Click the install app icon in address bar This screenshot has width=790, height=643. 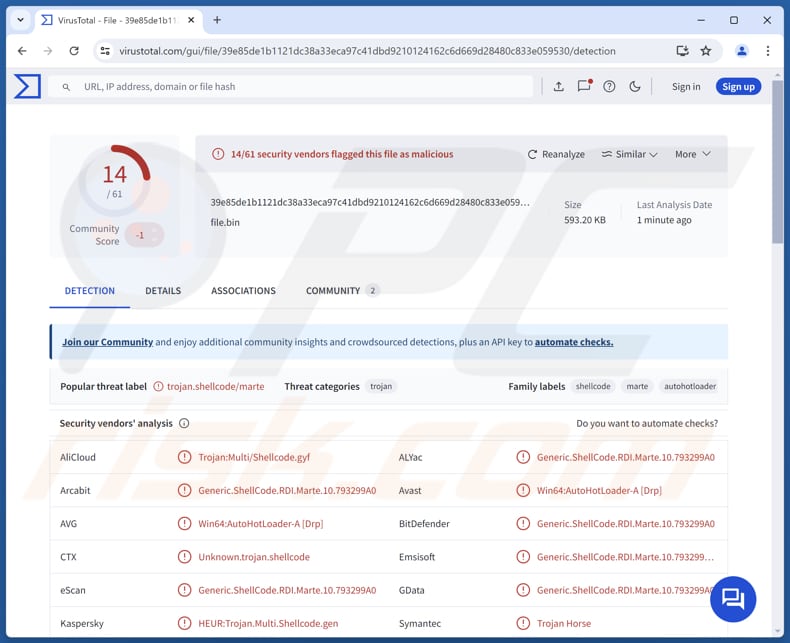[x=682, y=50]
